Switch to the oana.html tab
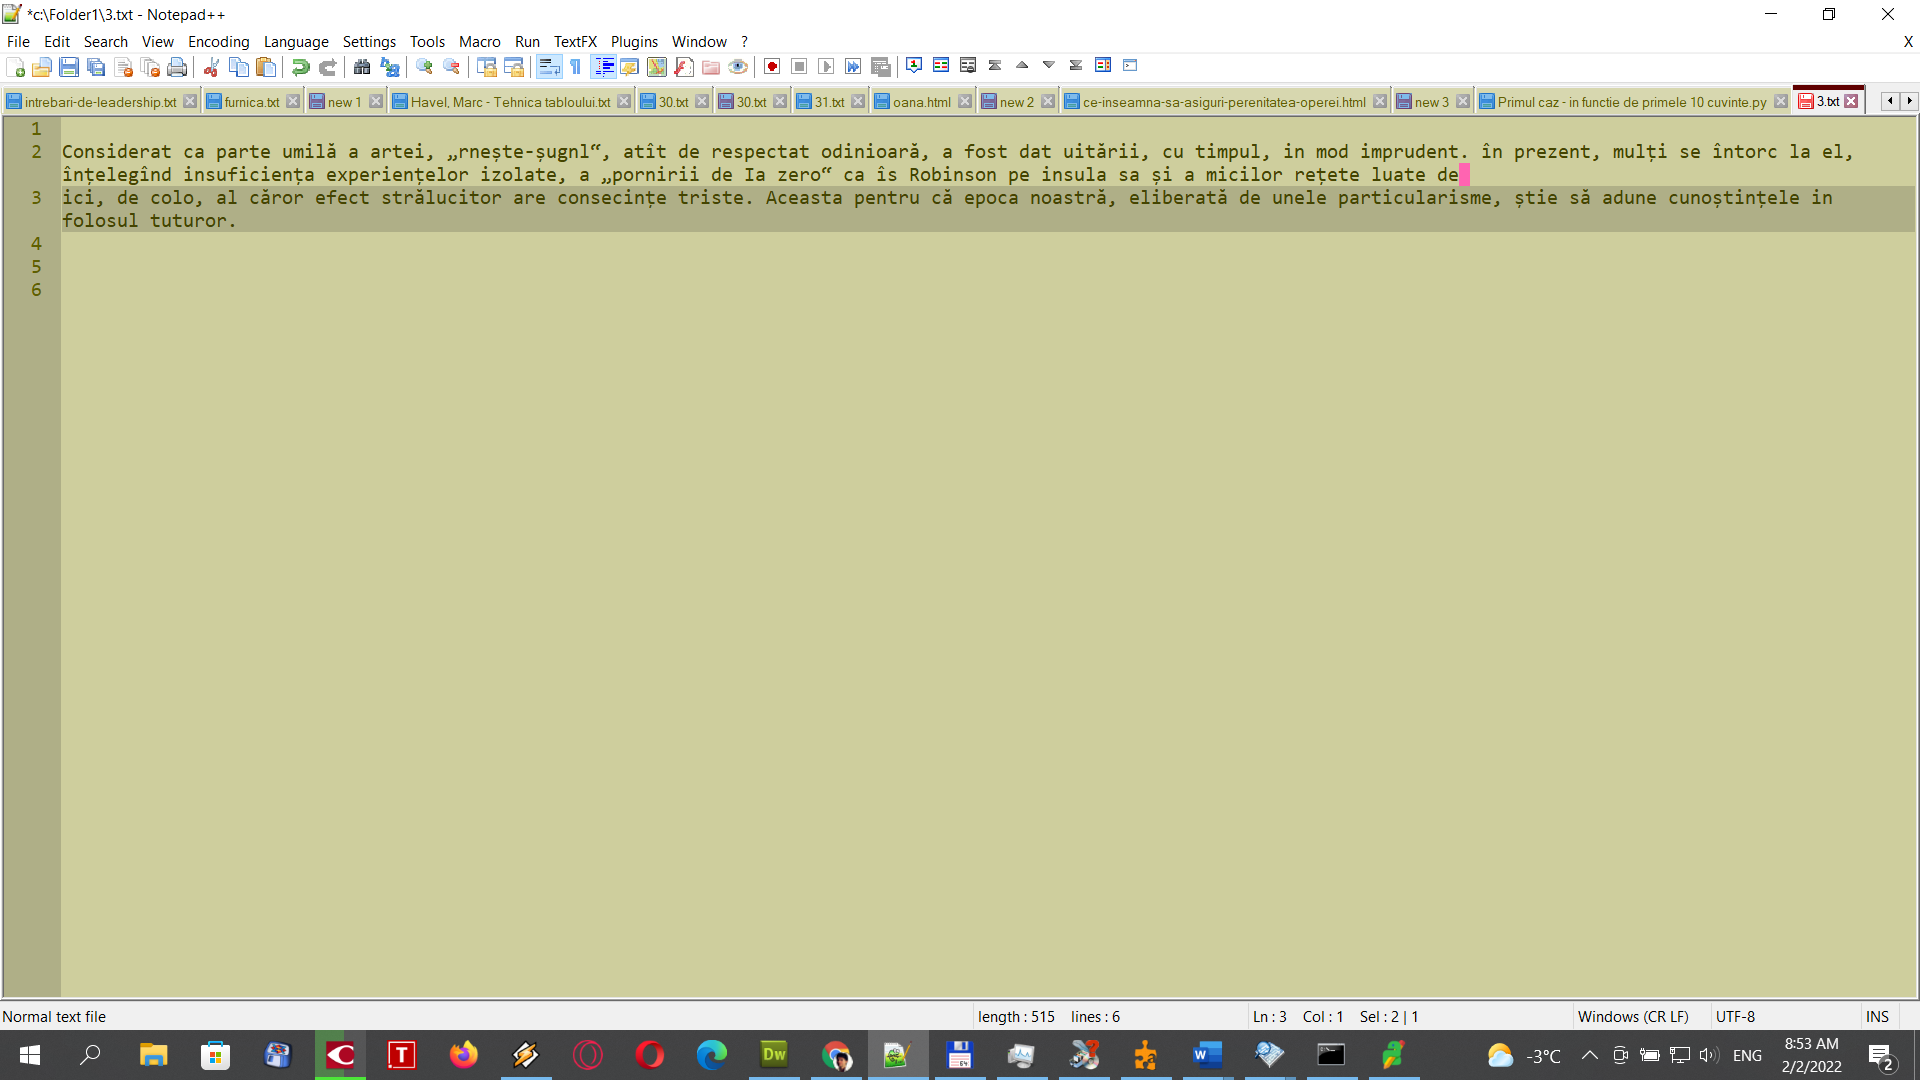Image resolution: width=1920 pixels, height=1080 pixels. [x=918, y=101]
